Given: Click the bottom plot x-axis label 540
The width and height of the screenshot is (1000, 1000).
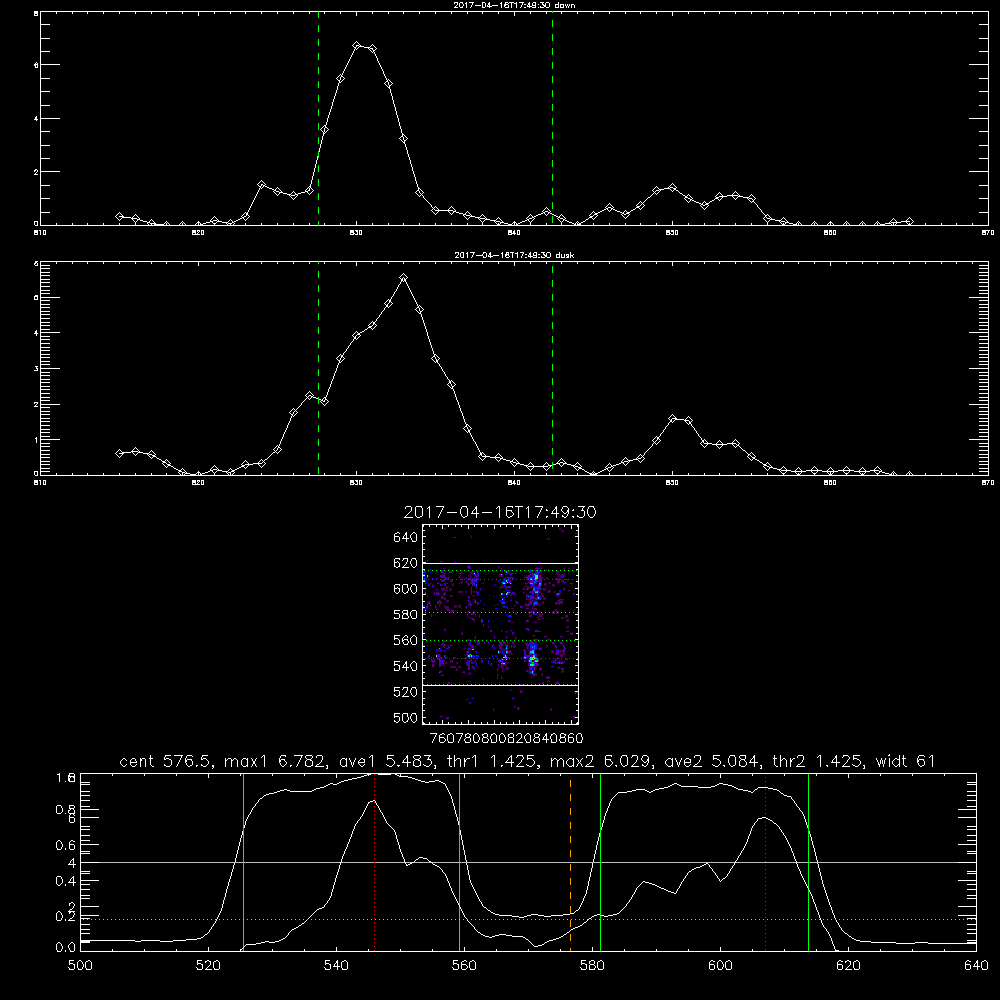Looking at the screenshot, I should [336, 966].
